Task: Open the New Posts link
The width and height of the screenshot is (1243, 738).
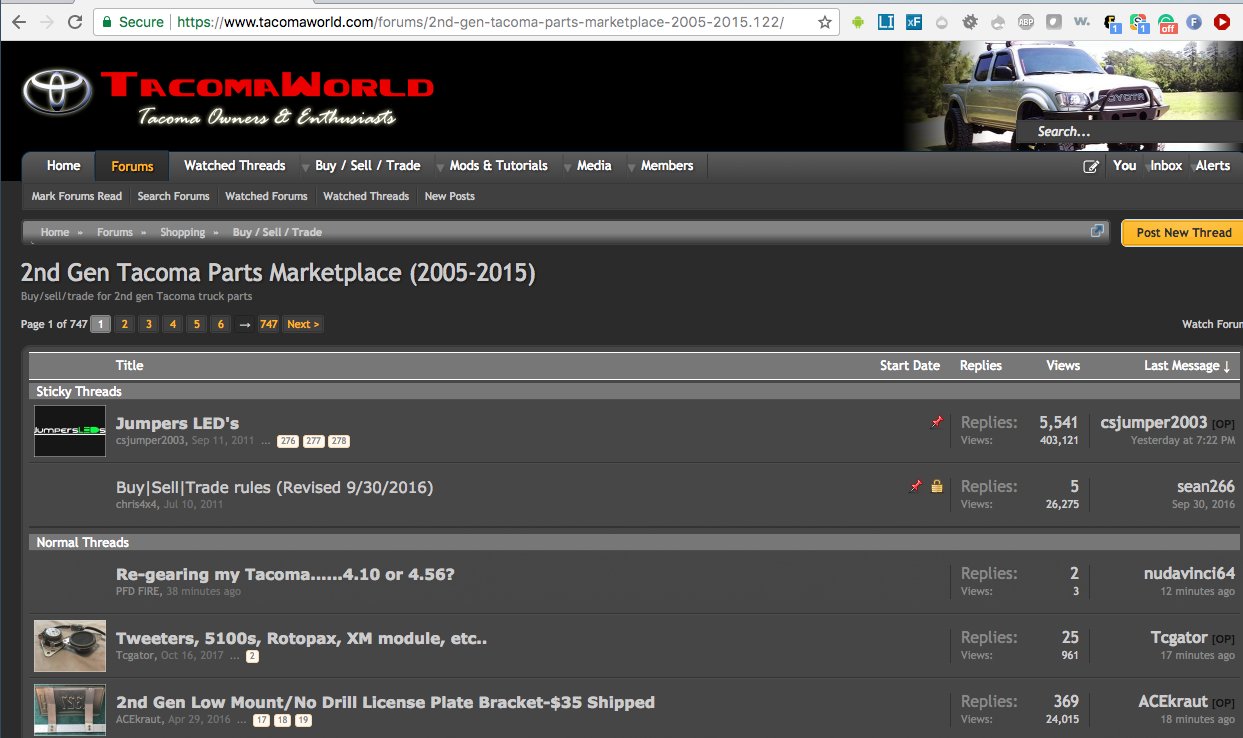Action: pyautogui.click(x=450, y=196)
